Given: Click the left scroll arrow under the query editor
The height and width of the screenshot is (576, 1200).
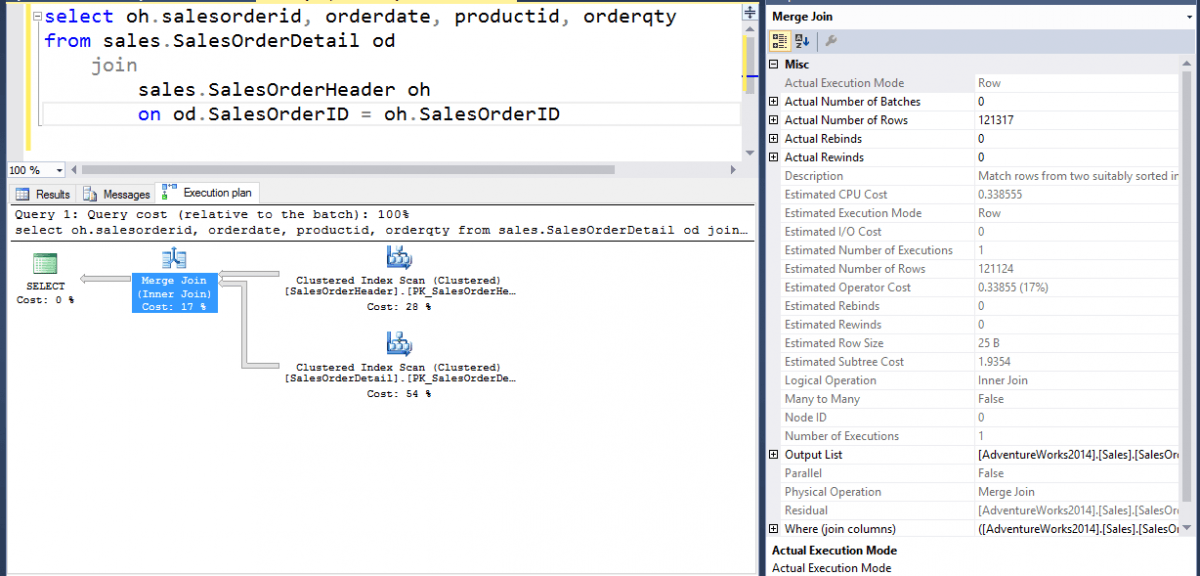Looking at the screenshot, I should pyautogui.click(x=74, y=169).
